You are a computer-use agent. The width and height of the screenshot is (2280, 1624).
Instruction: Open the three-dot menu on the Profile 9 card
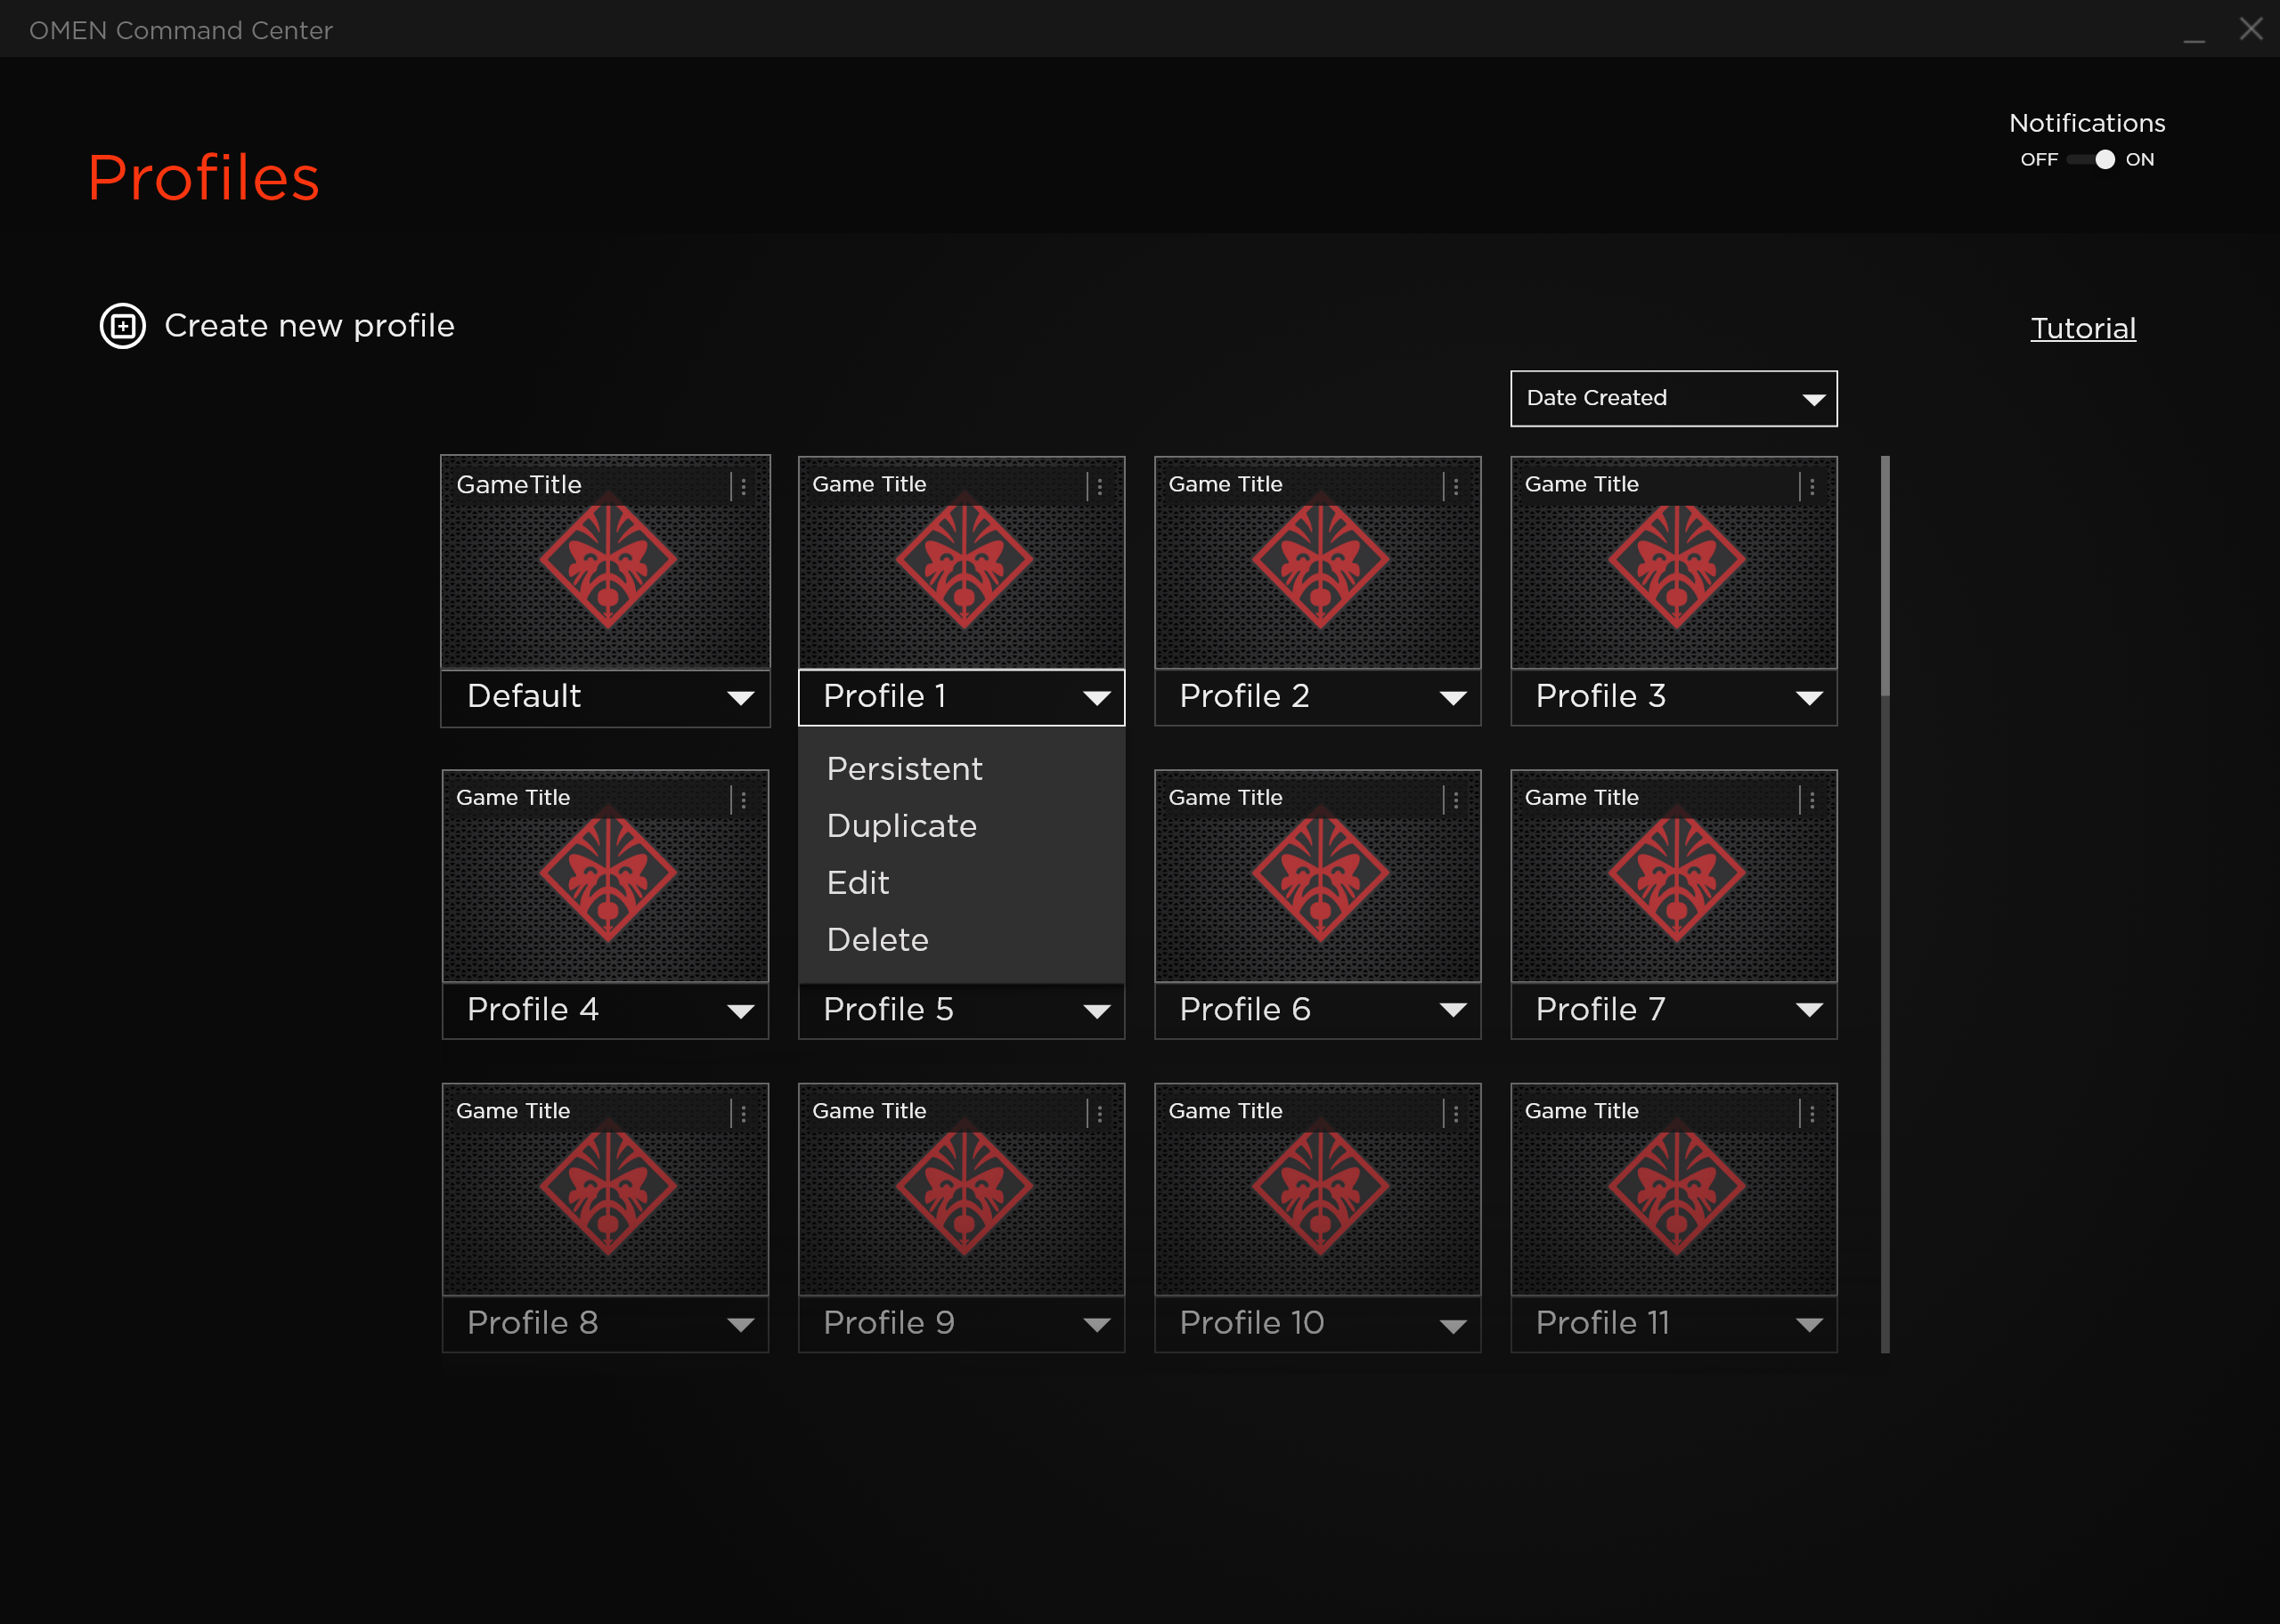1099,1113
